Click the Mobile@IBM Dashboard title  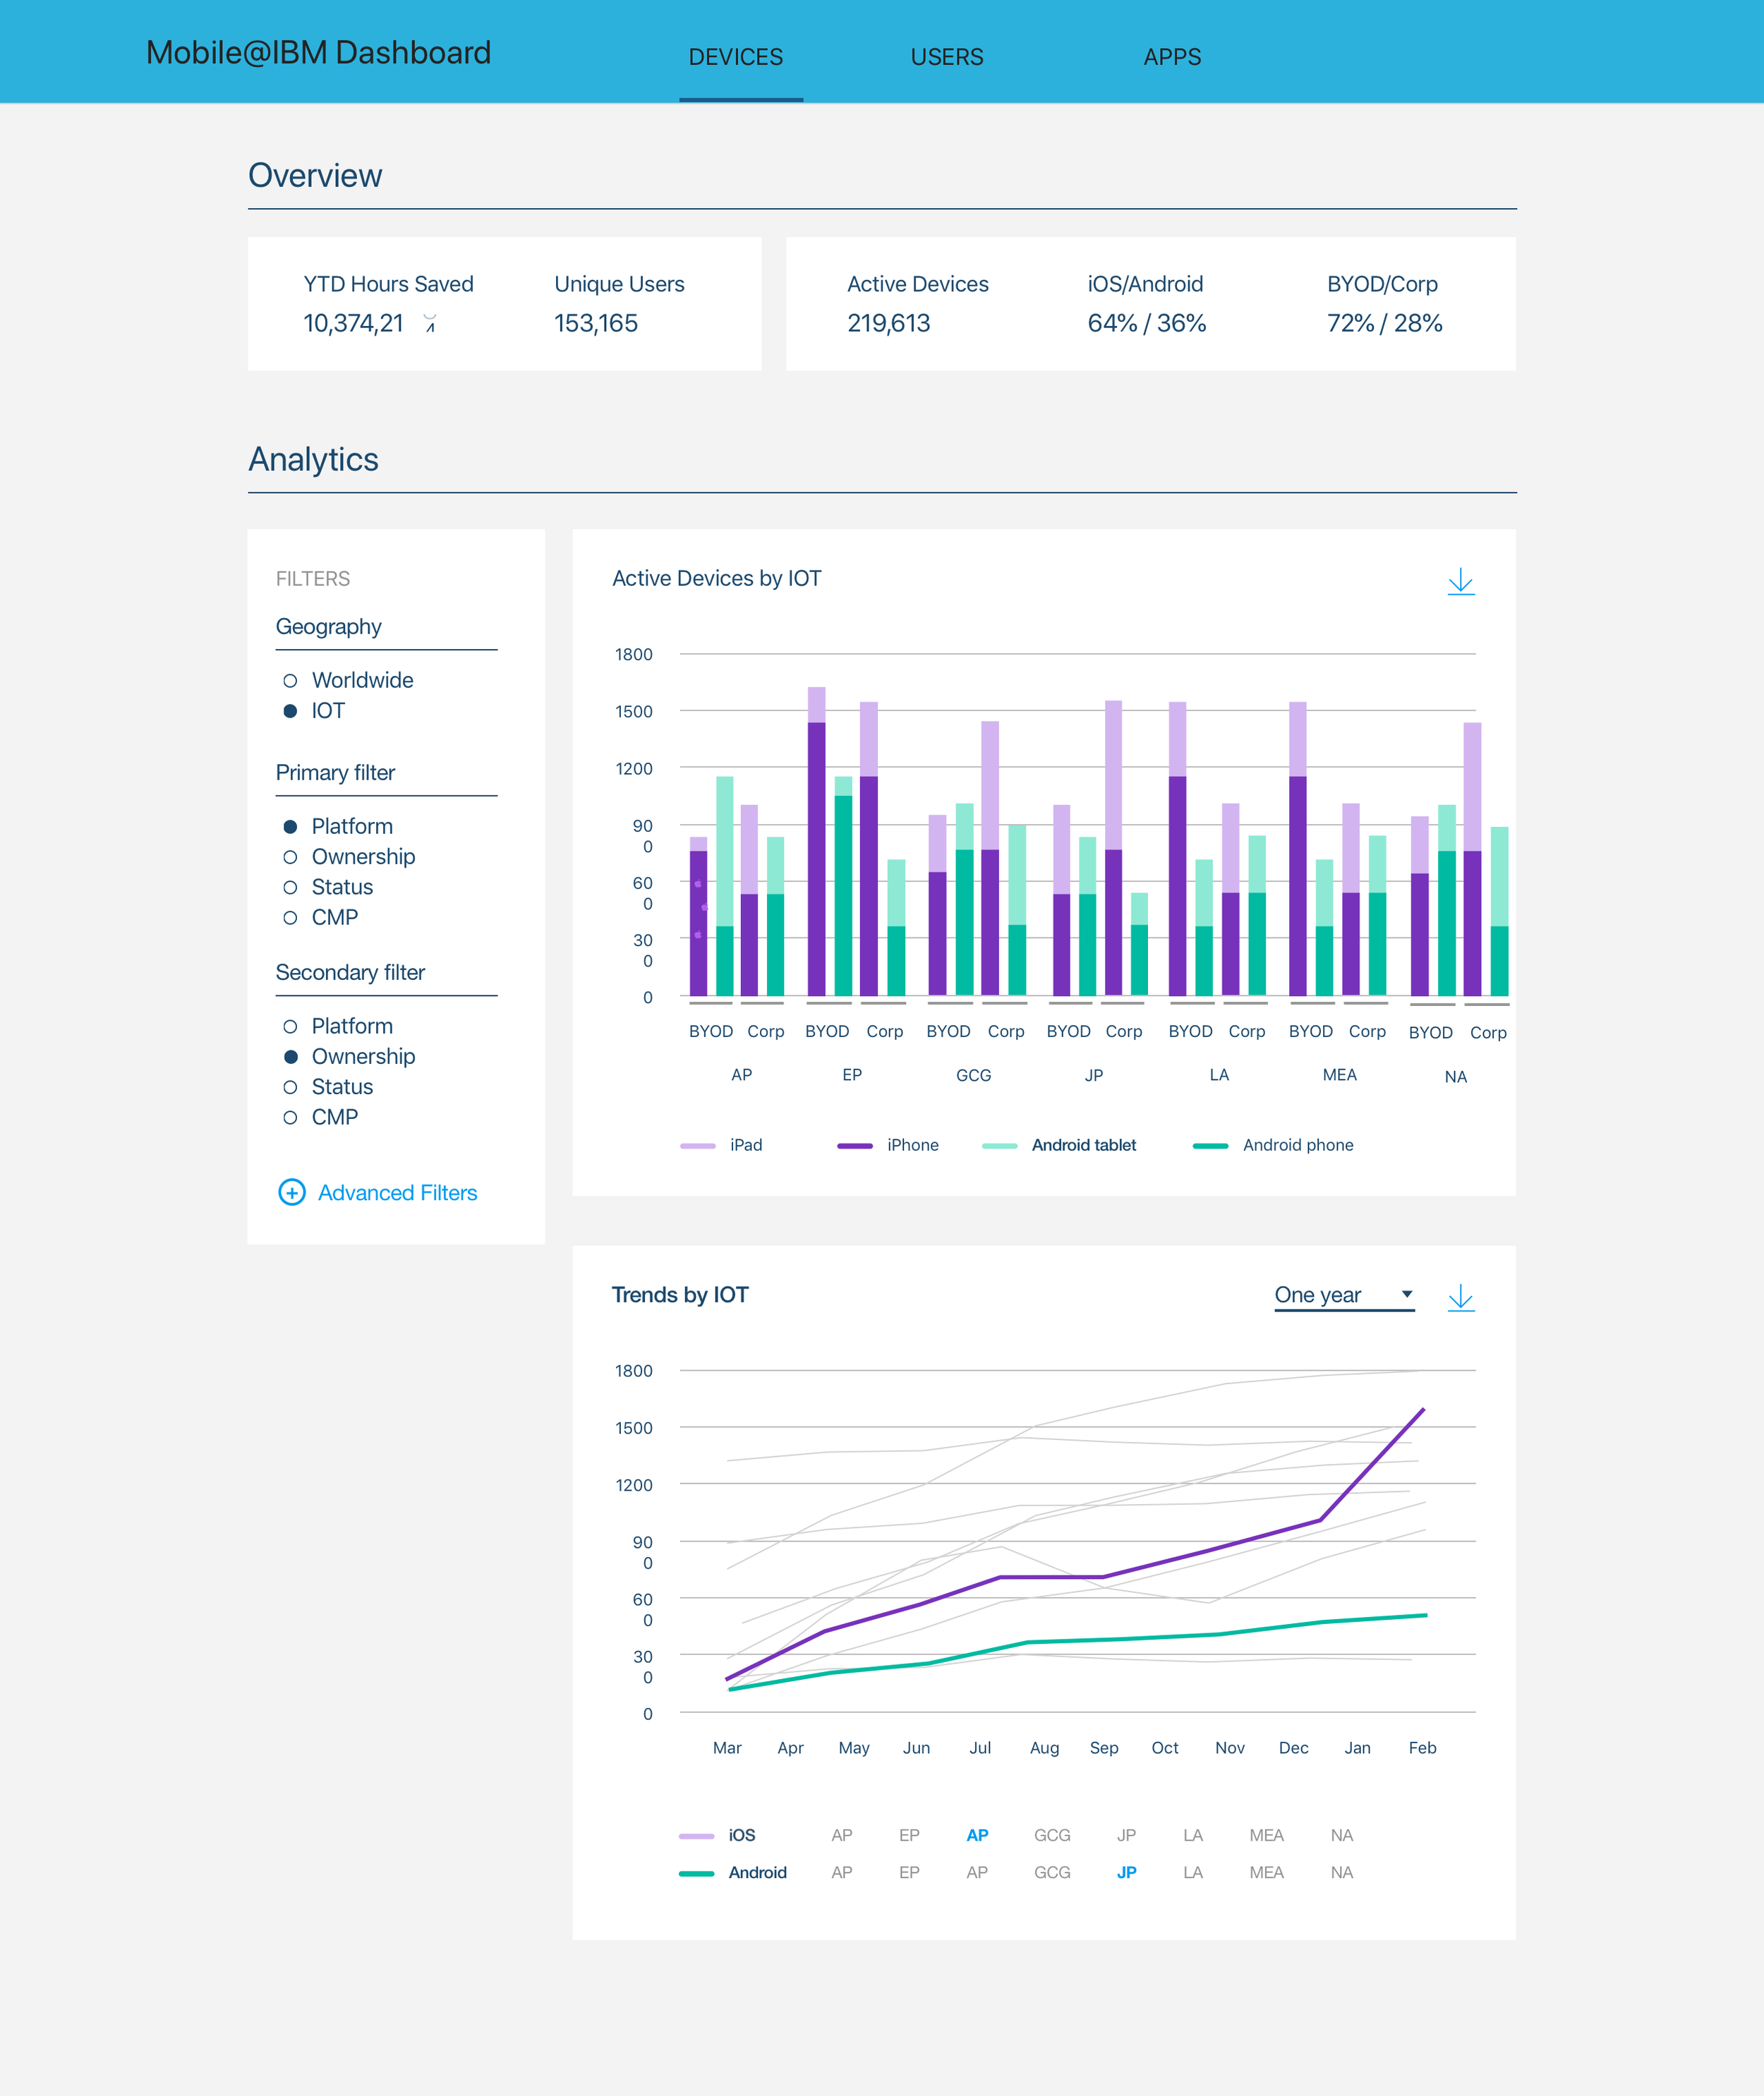coord(318,52)
